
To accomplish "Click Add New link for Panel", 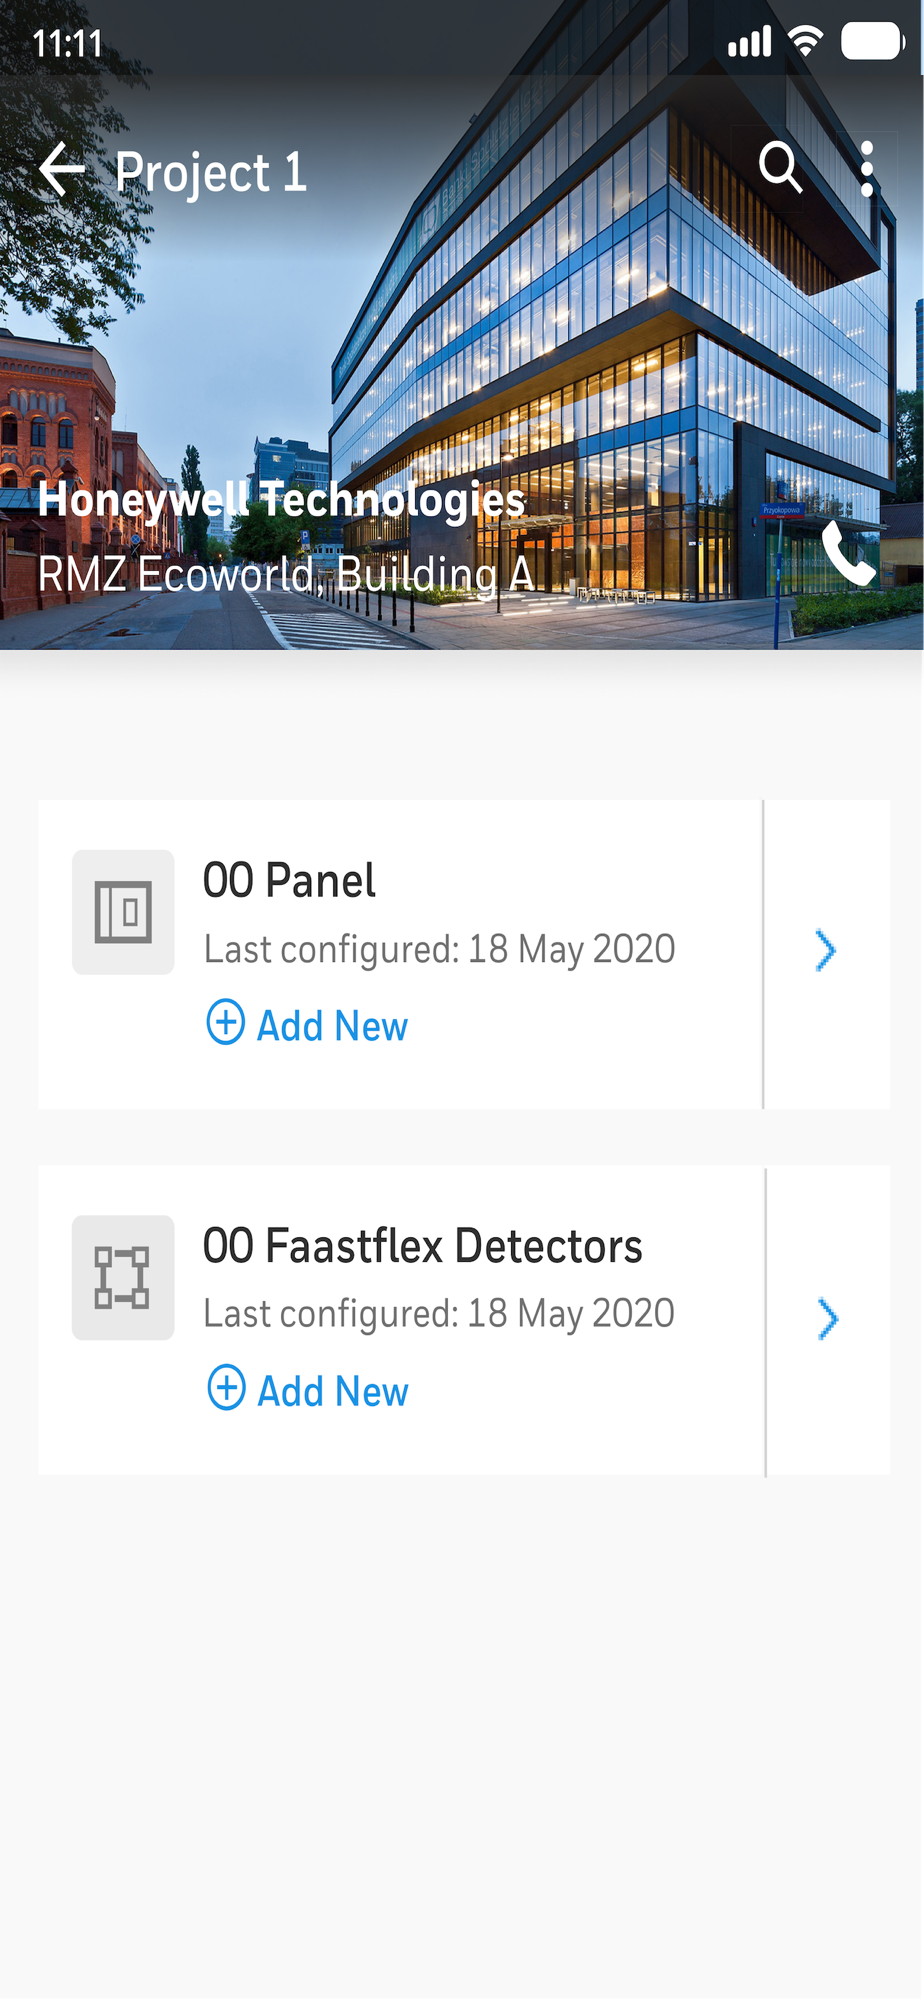I will [x=332, y=1026].
